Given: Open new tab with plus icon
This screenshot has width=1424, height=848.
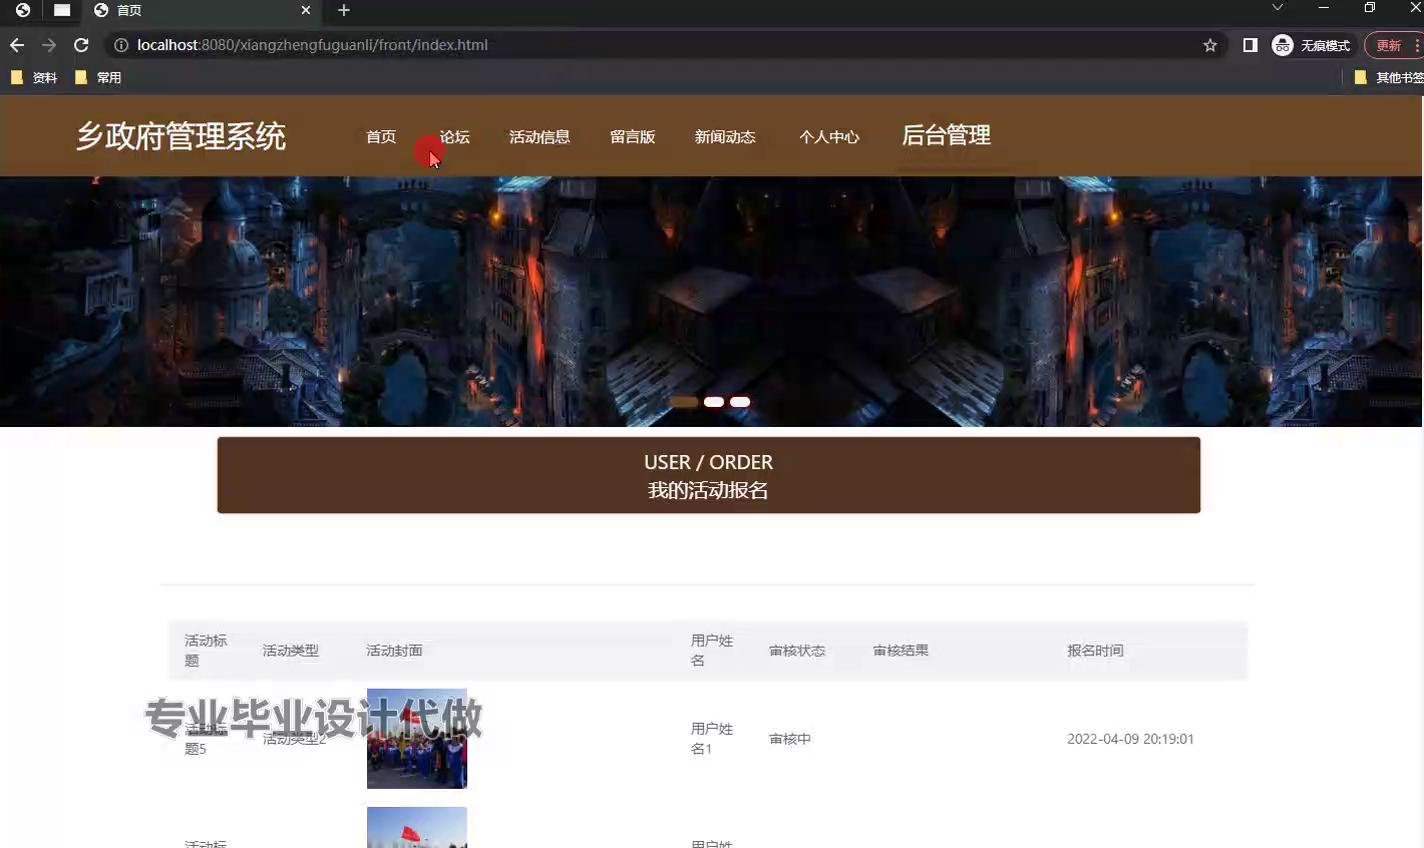Looking at the screenshot, I should pyautogui.click(x=344, y=10).
